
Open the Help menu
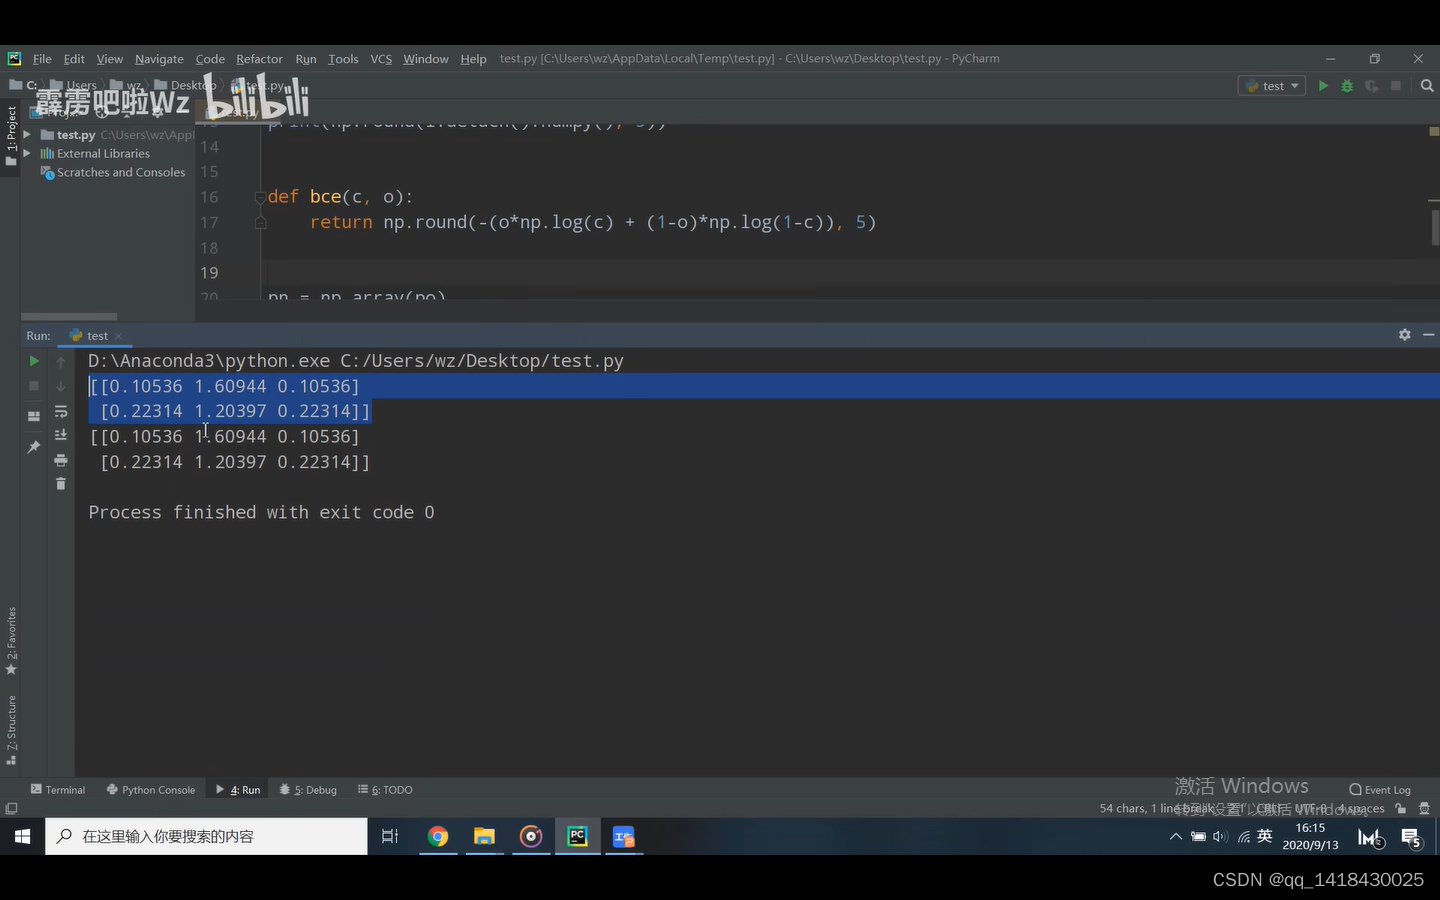473,59
